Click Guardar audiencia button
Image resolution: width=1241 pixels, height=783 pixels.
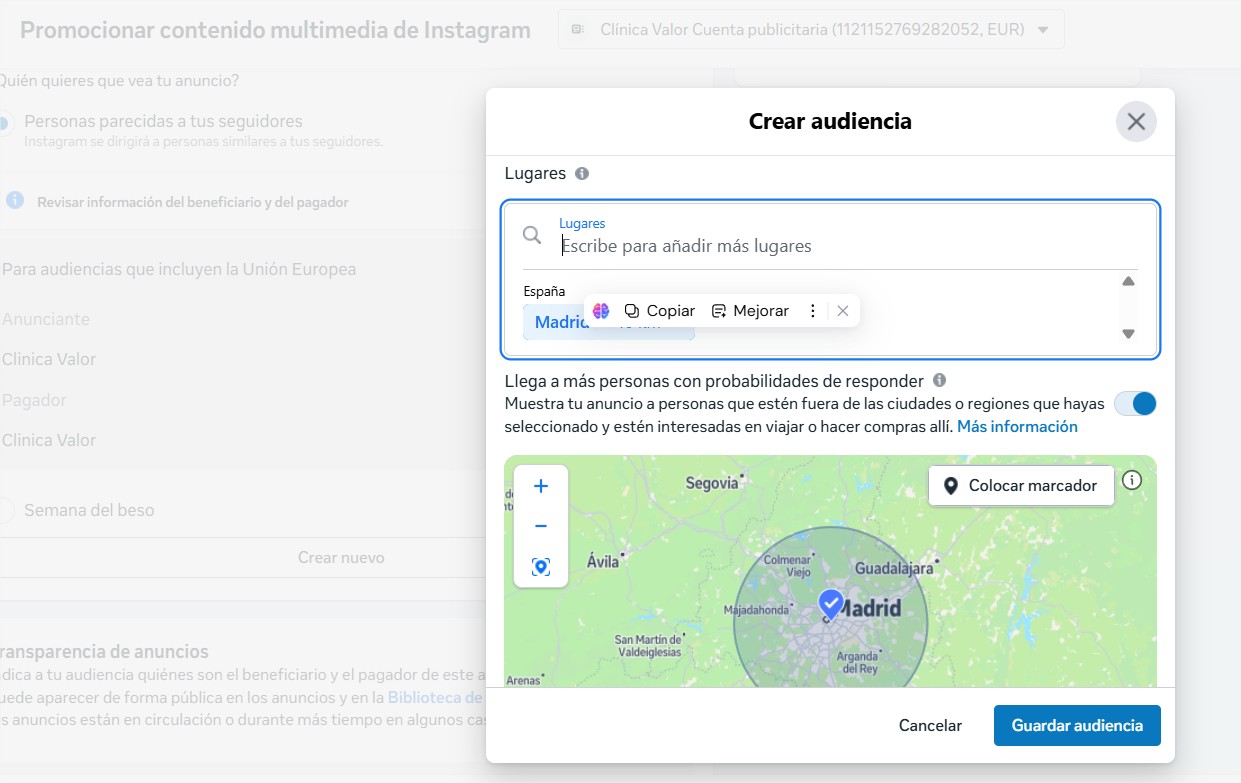click(1077, 726)
